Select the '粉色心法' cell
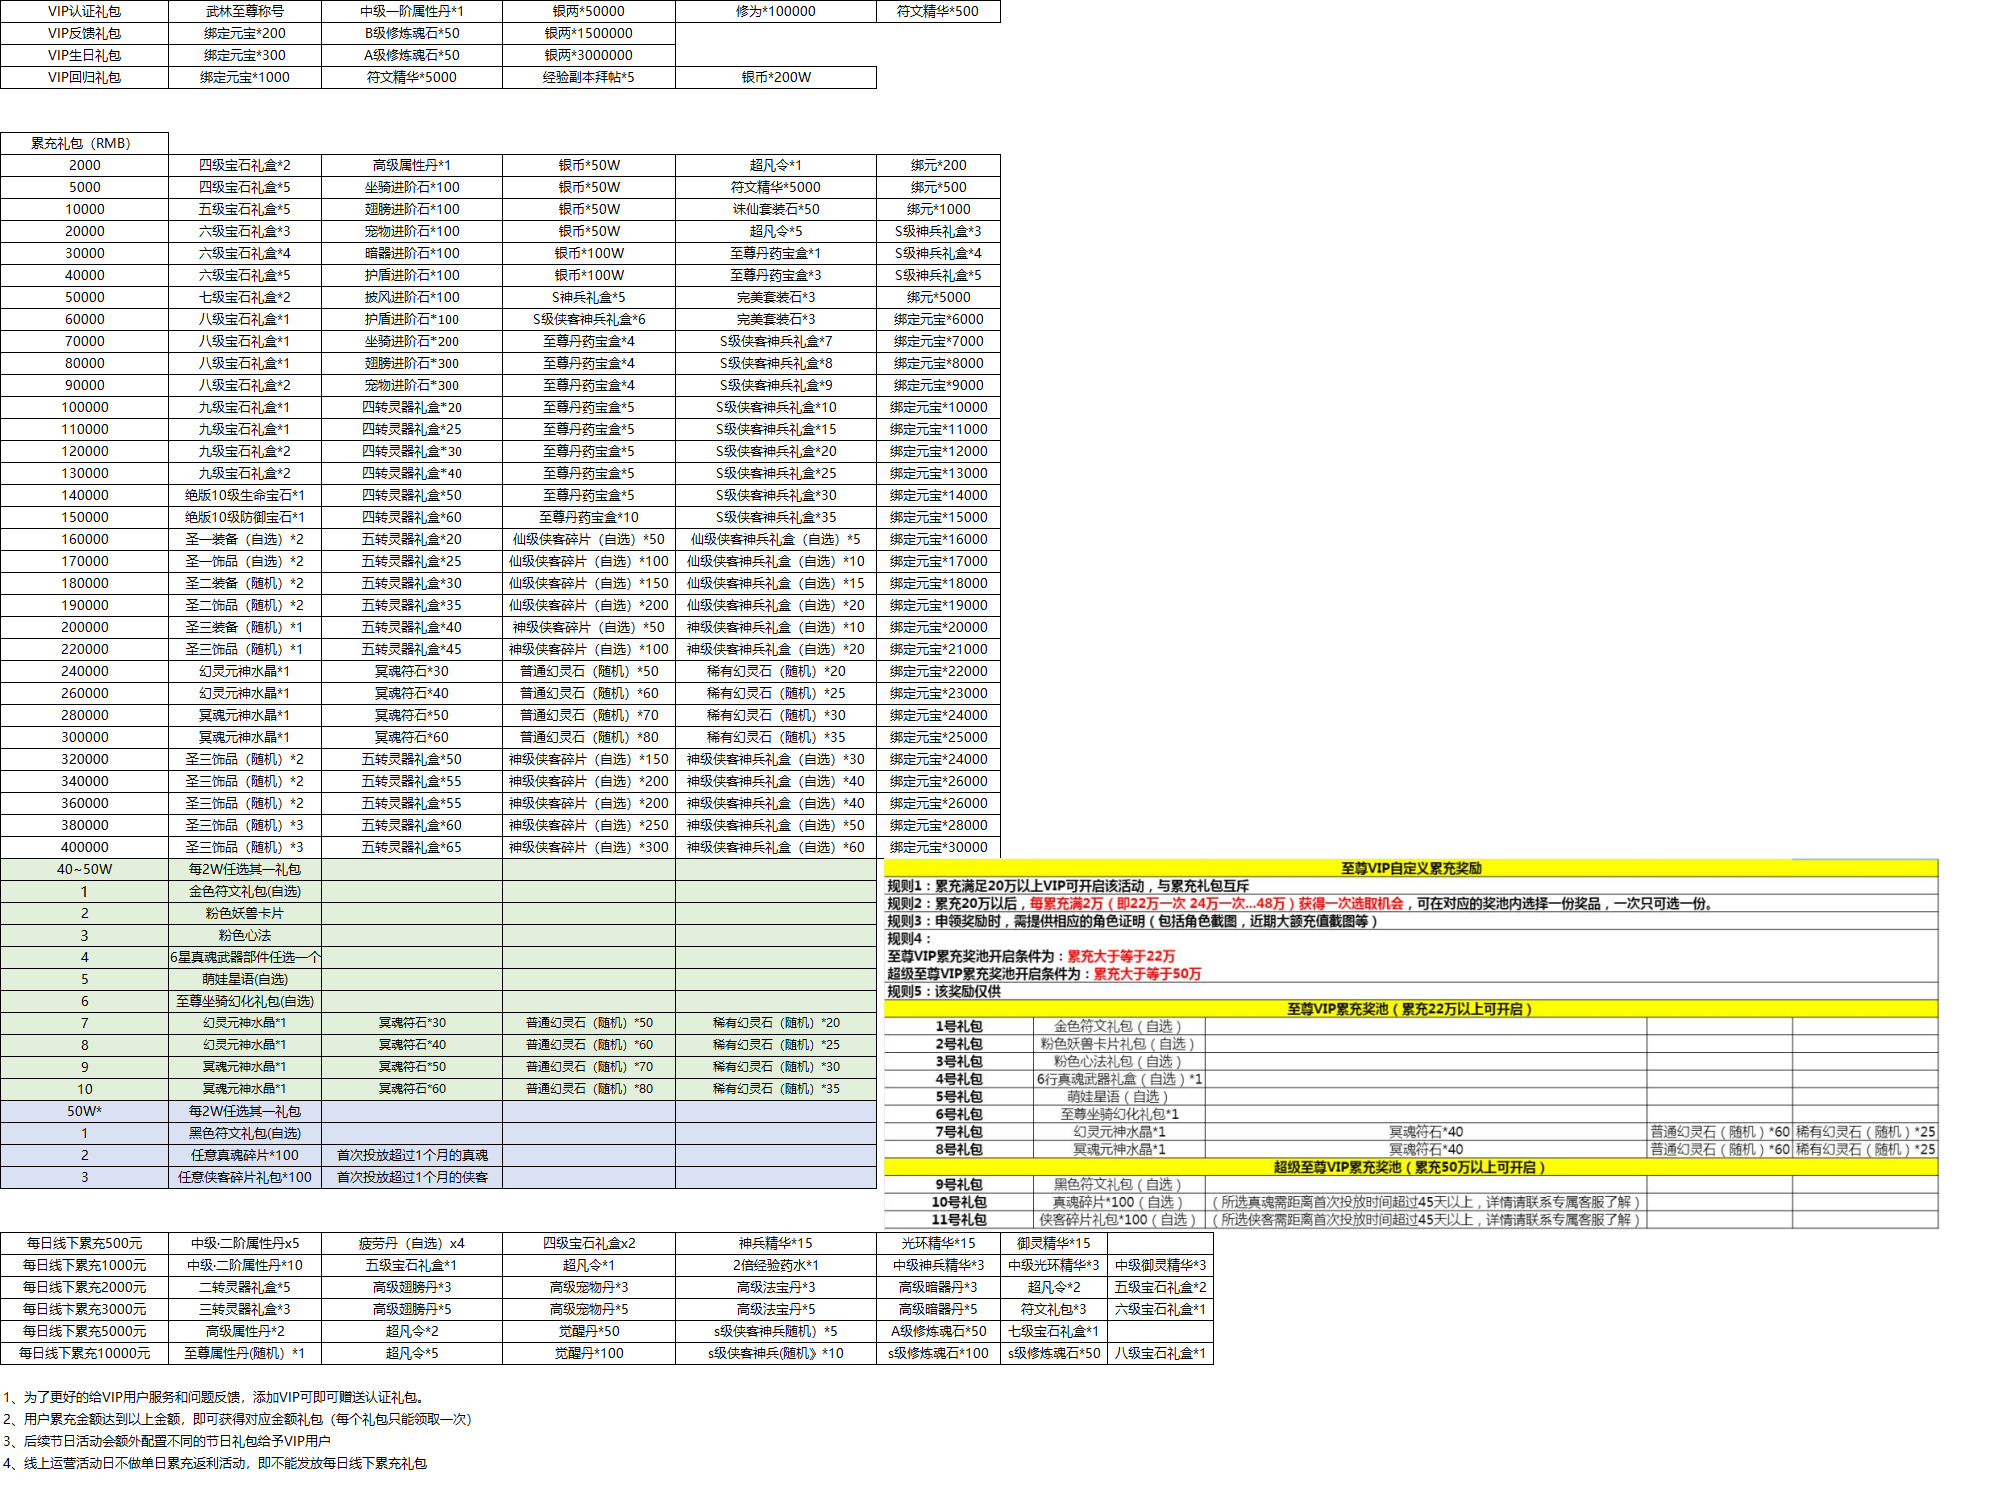Viewport: 2006px width, 1497px height. [x=245, y=935]
